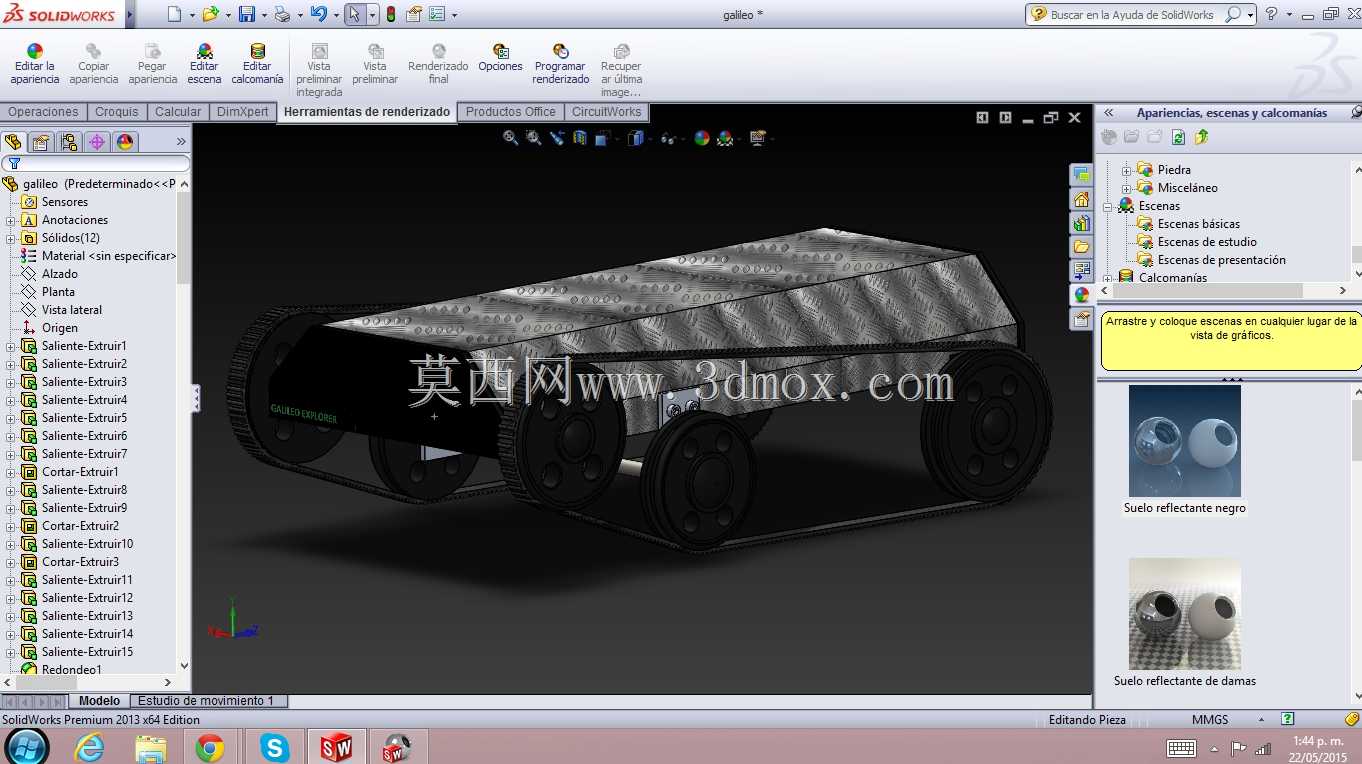Create a new document icon
The width and height of the screenshot is (1362, 764).
[174, 14]
